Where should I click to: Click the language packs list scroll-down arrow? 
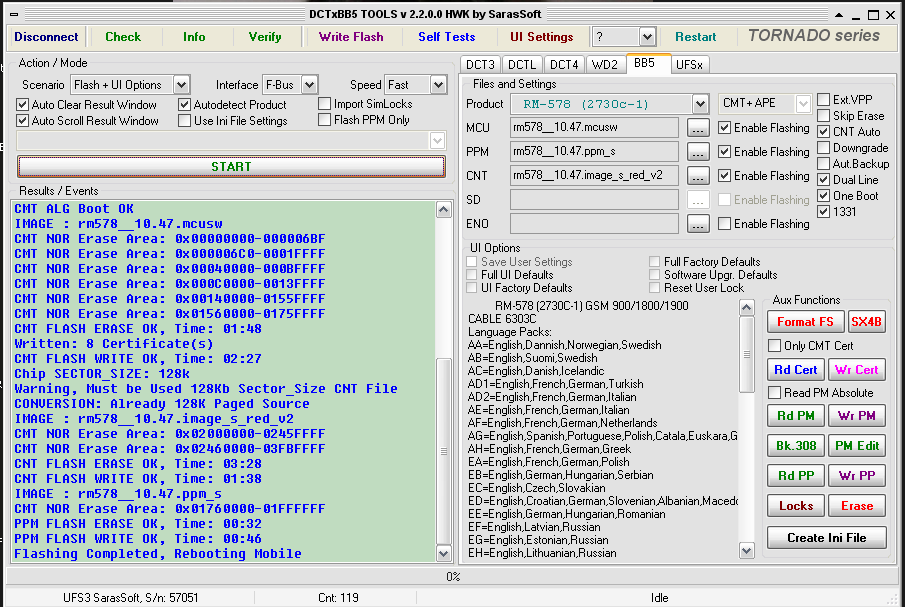pos(746,550)
